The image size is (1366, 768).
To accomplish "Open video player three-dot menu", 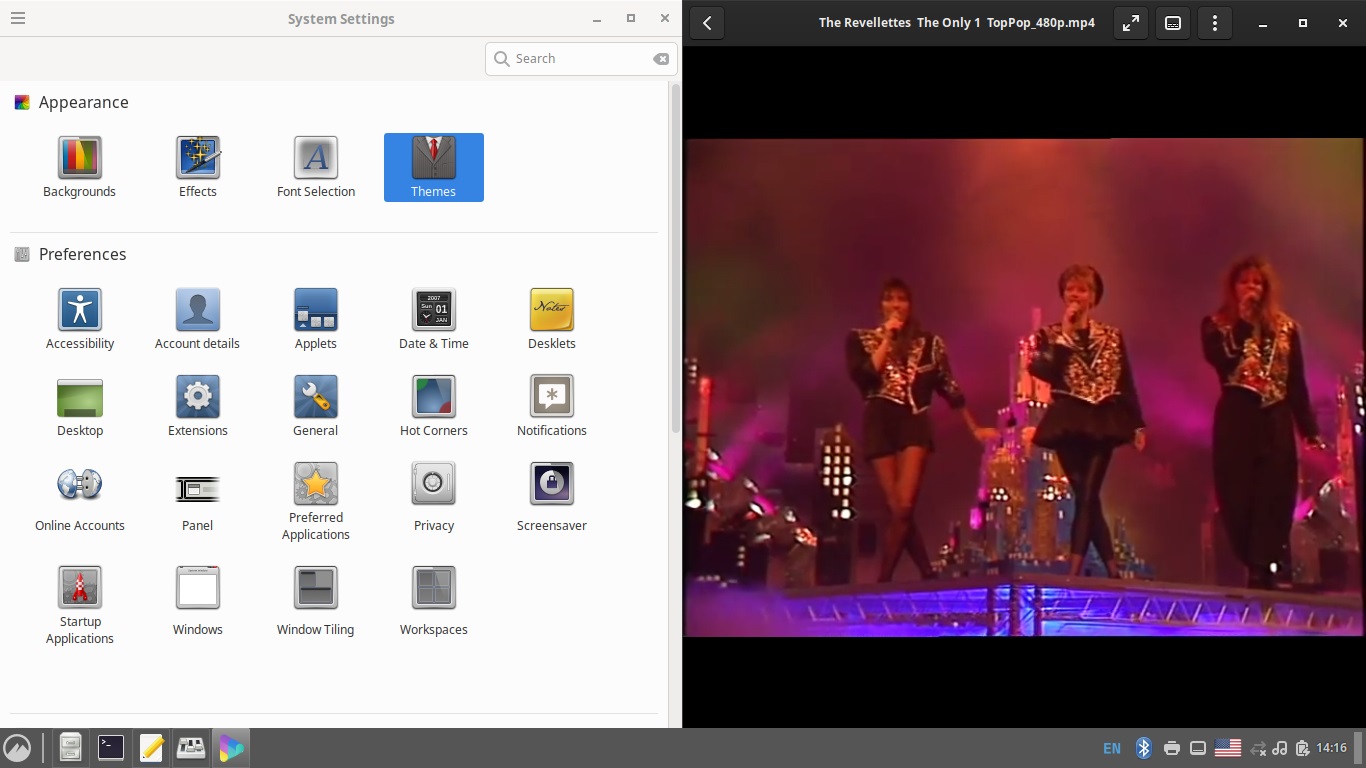I will [1215, 23].
